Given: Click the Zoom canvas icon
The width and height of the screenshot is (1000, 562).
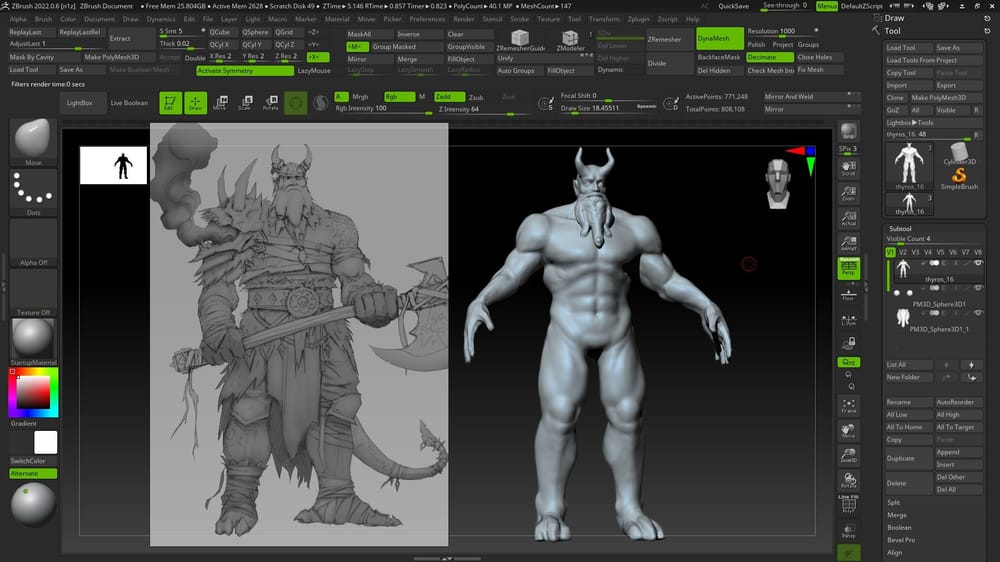Looking at the screenshot, I should 848,193.
